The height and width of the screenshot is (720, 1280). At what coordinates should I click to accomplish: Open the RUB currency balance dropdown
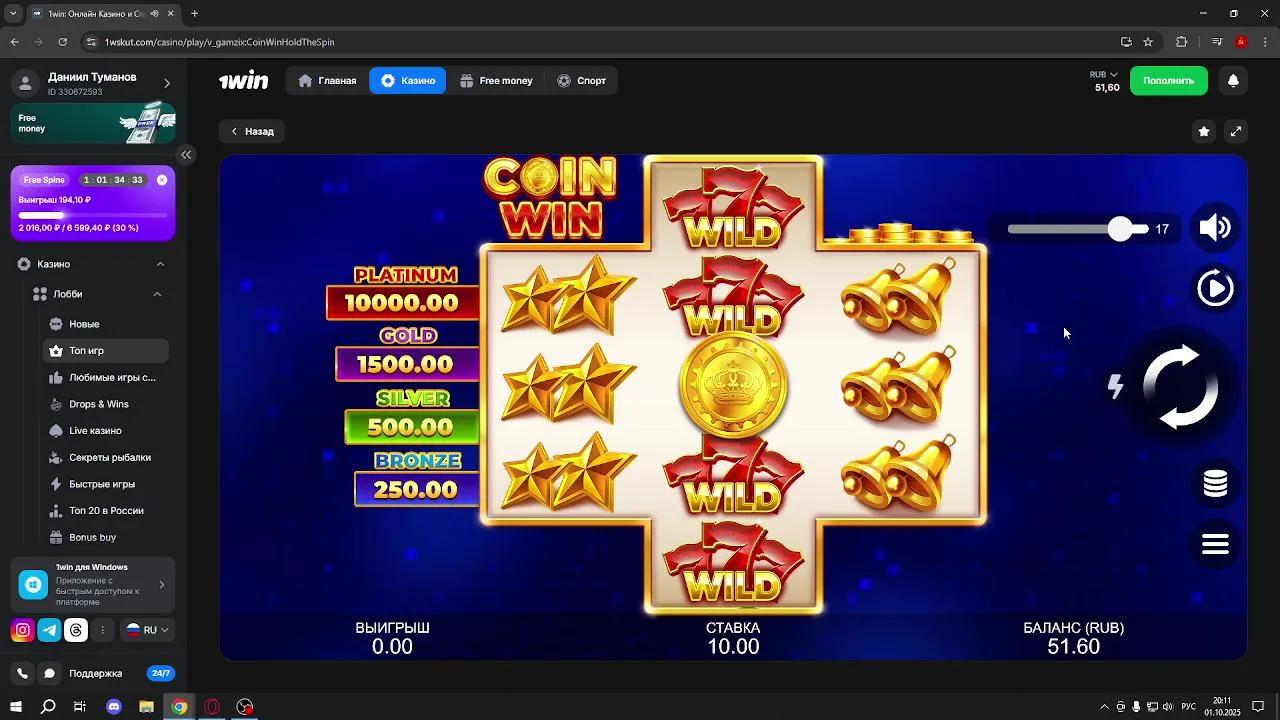(1104, 74)
